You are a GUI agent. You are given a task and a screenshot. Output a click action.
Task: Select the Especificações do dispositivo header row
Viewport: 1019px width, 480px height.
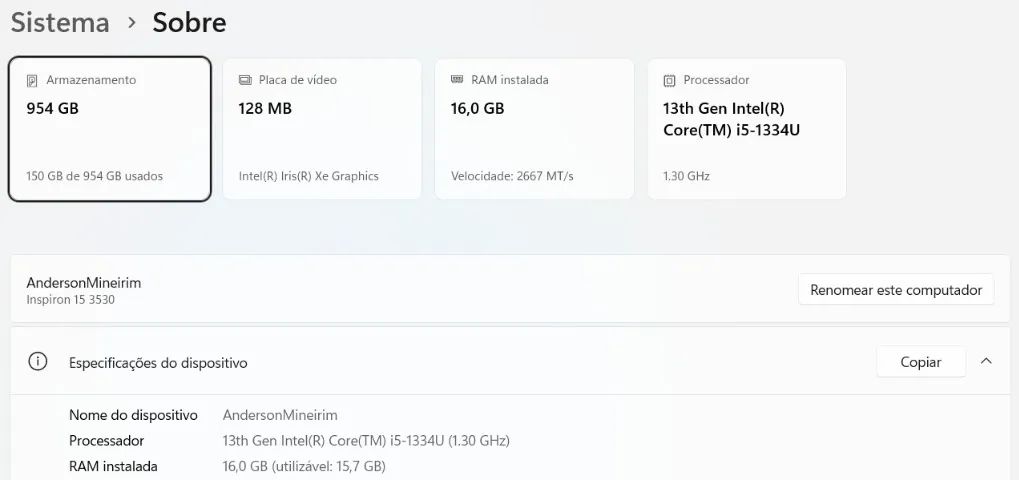click(x=510, y=362)
